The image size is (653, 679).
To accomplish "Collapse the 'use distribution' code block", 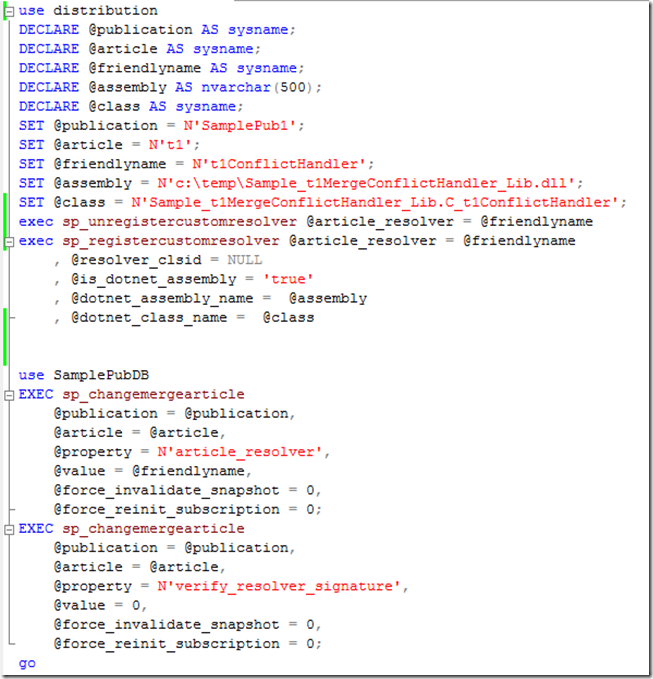I will [x=9, y=12].
